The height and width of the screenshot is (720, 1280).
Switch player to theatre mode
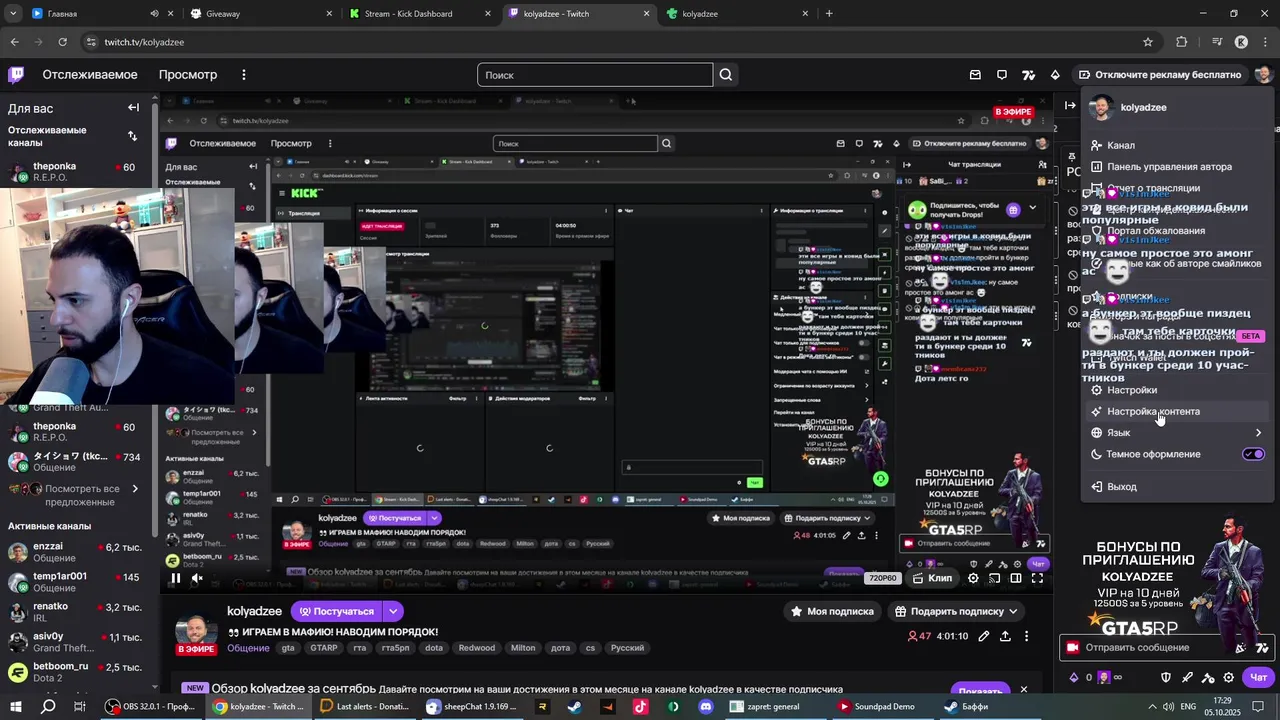click(1016, 578)
